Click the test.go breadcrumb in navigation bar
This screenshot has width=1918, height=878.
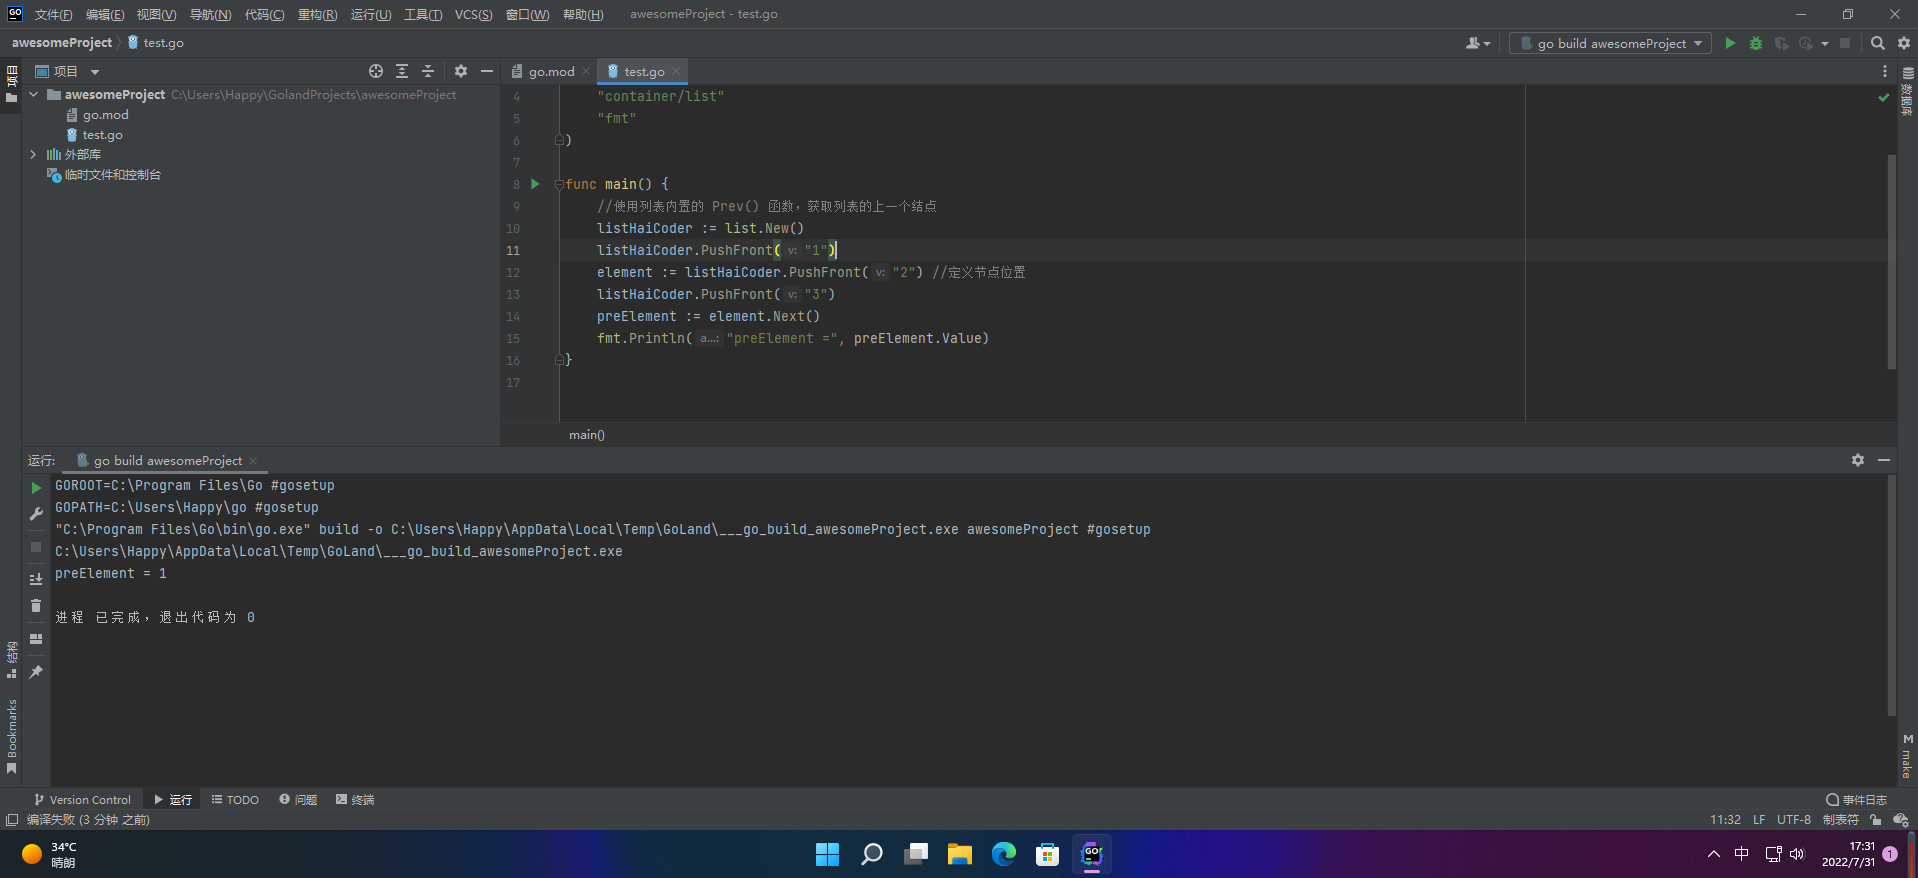[156, 43]
